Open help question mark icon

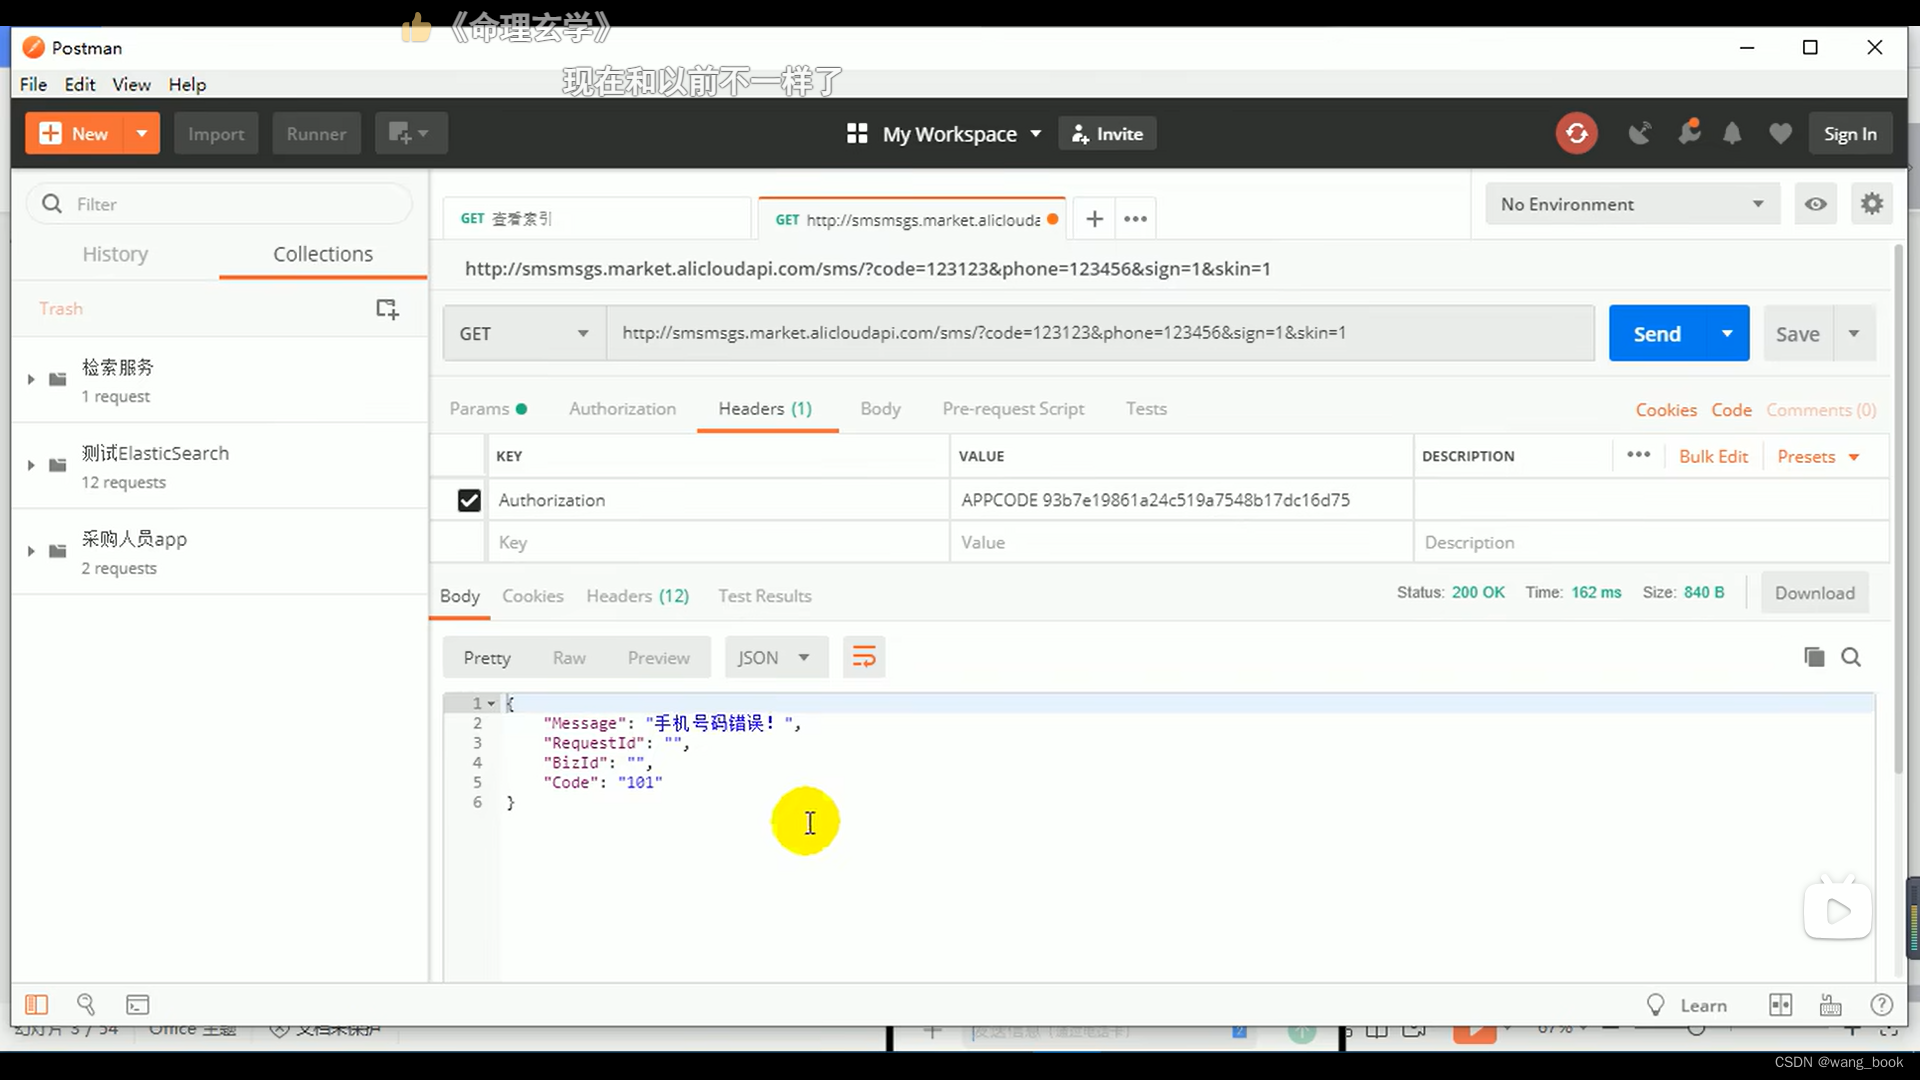point(1881,1005)
